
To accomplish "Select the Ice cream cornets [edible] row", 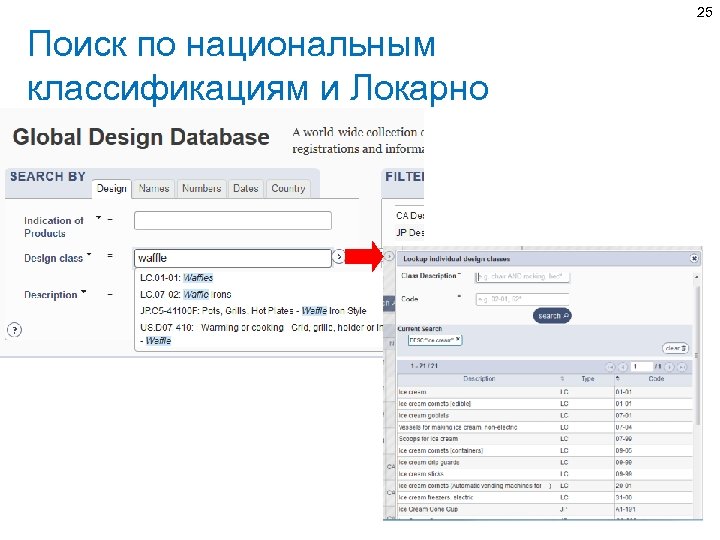I will pyautogui.click(x=545, y=404).
